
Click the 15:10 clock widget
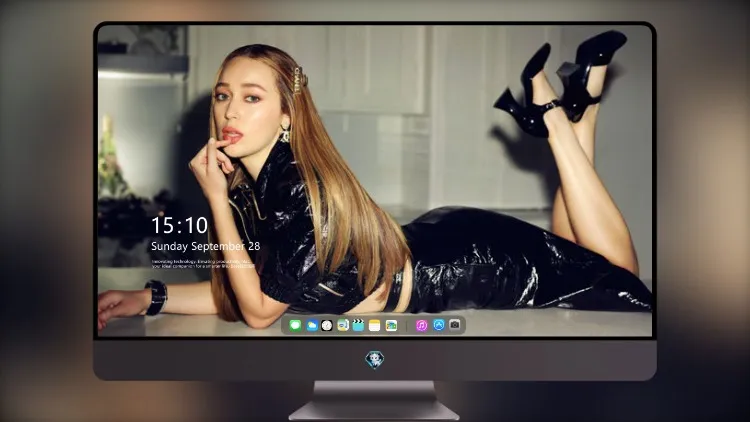(180, 225)
